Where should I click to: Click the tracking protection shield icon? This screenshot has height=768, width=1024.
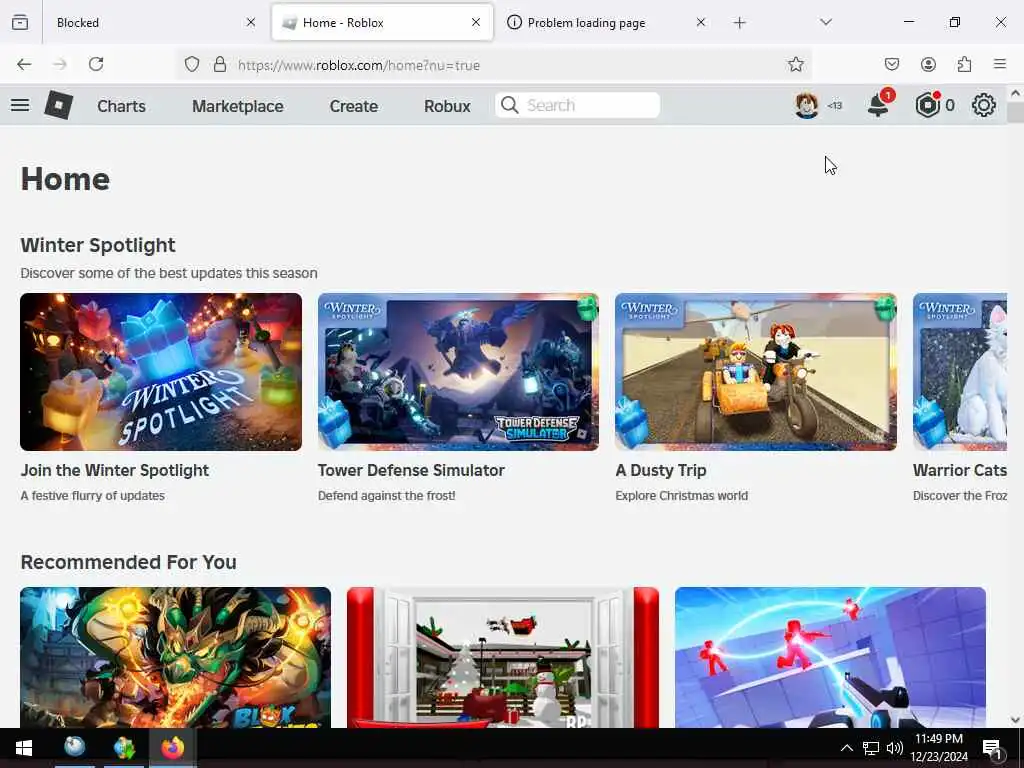[x=191, y=64]
